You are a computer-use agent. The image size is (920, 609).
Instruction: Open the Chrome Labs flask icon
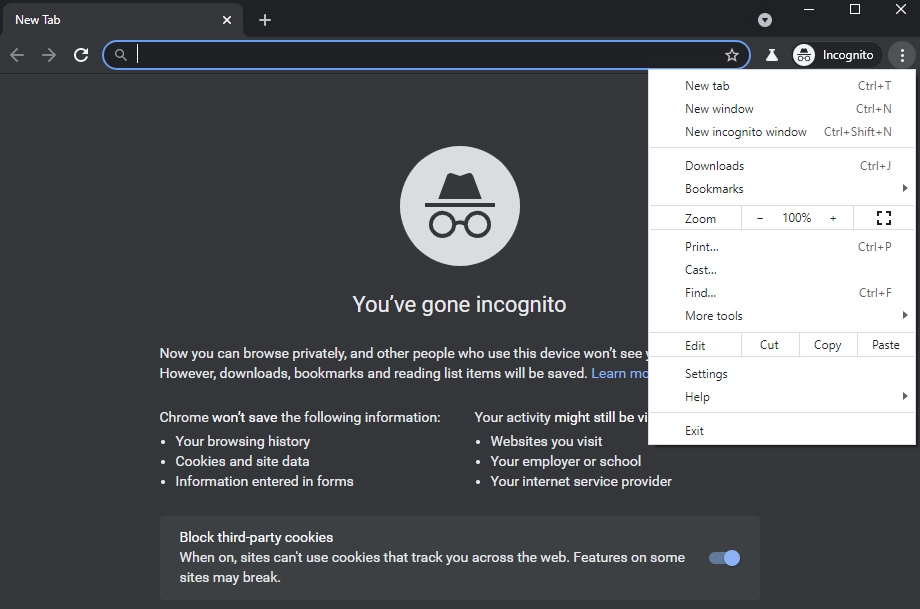[772, 55]
